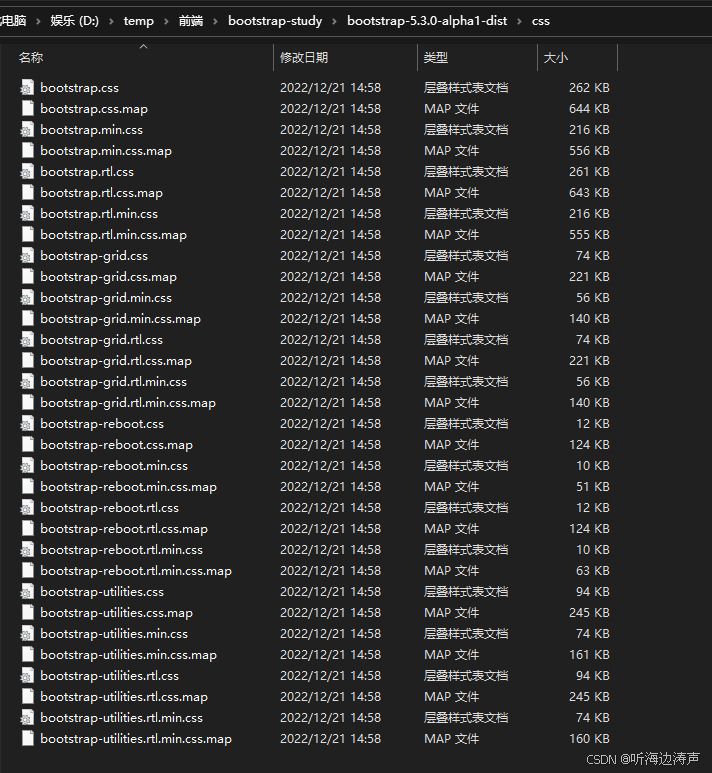Click the bootstrap.min.css file icon
Viewport: 712px width, 773px height.
tap(28, 130)
